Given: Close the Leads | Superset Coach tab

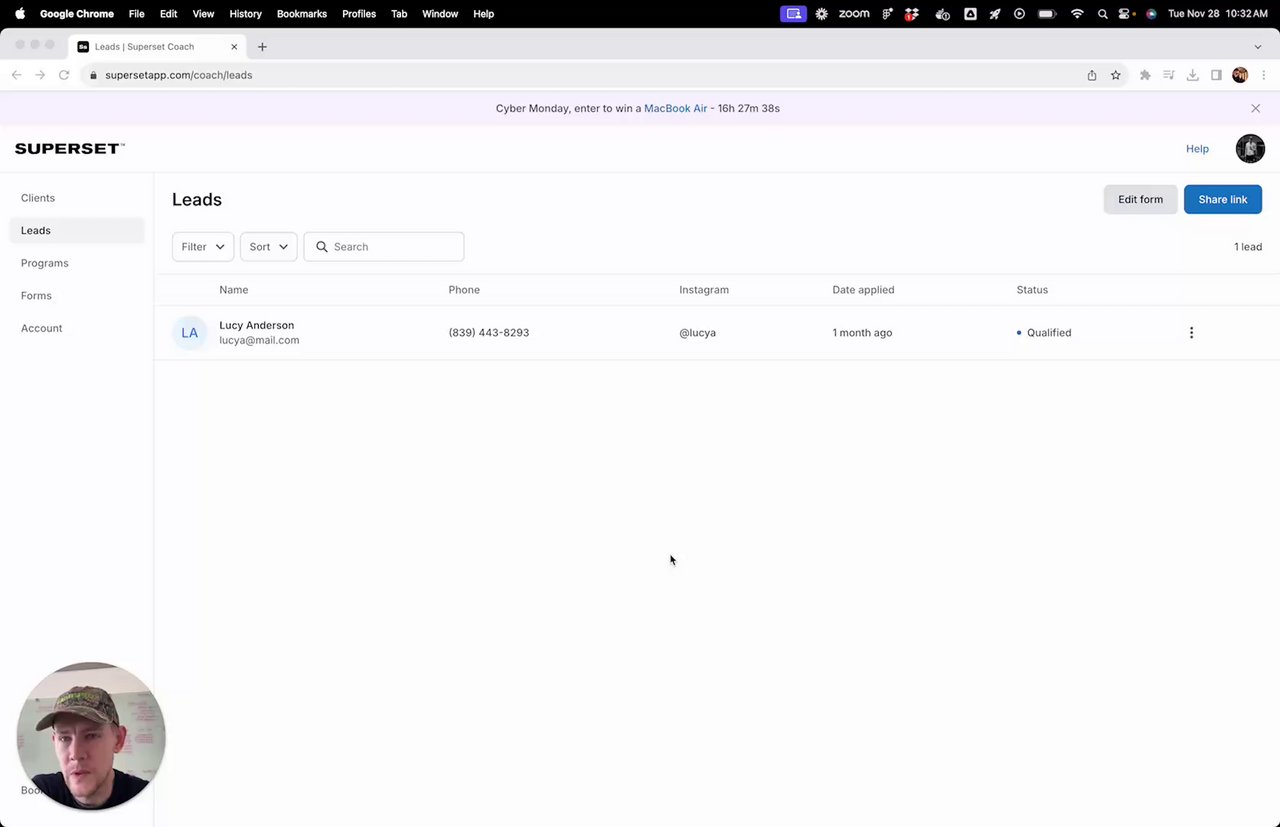Looking at the screenshot, I should click(234, 47).
